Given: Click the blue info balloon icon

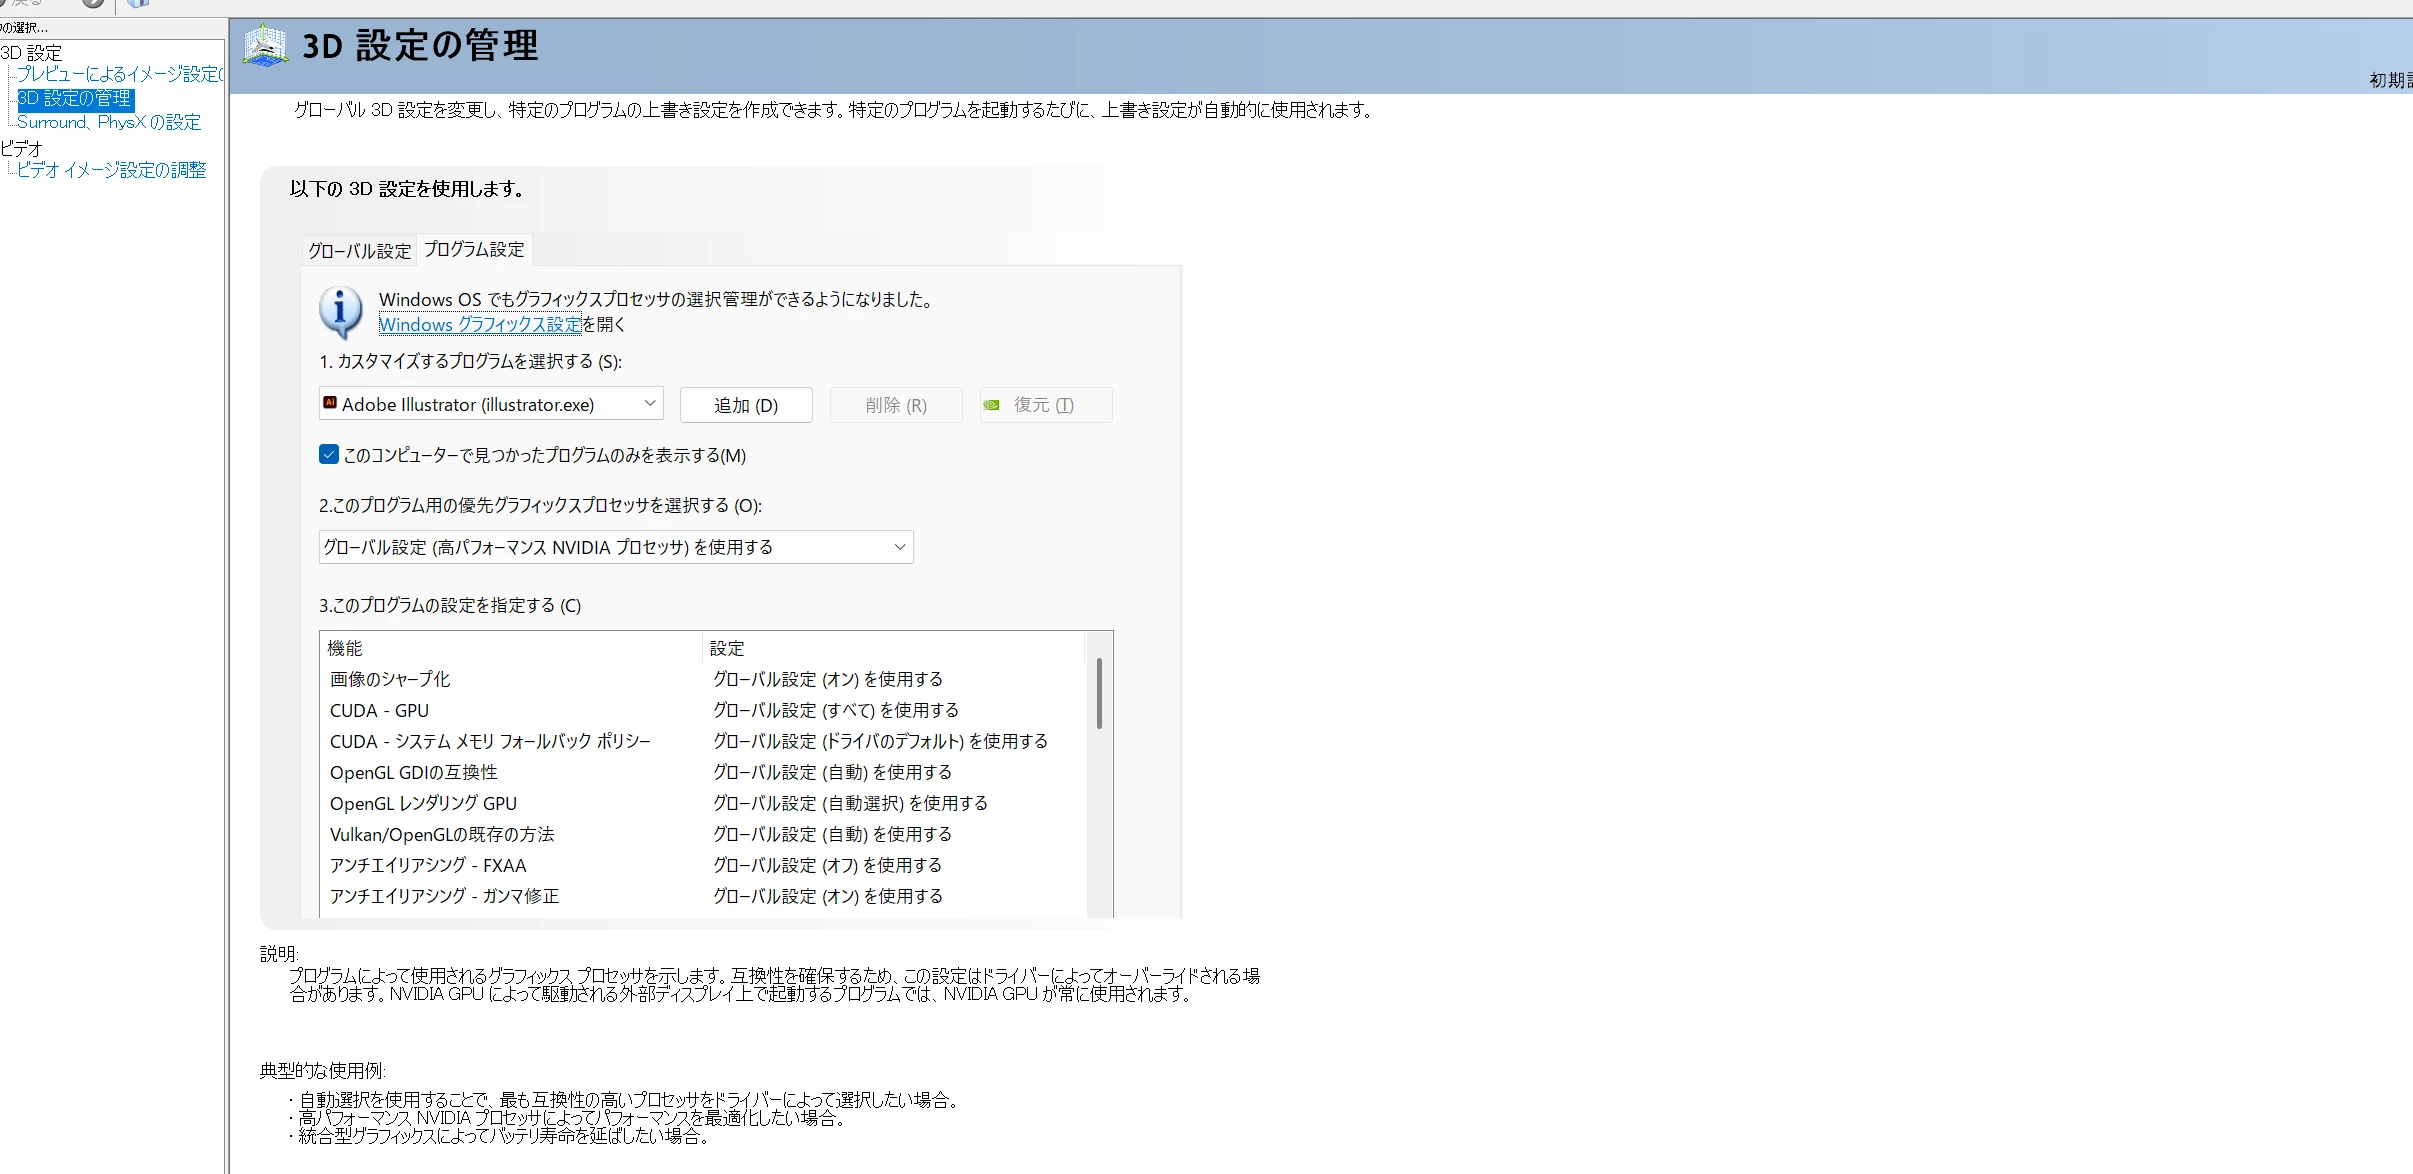Looking at the screenshot, I should pos(340,311).
